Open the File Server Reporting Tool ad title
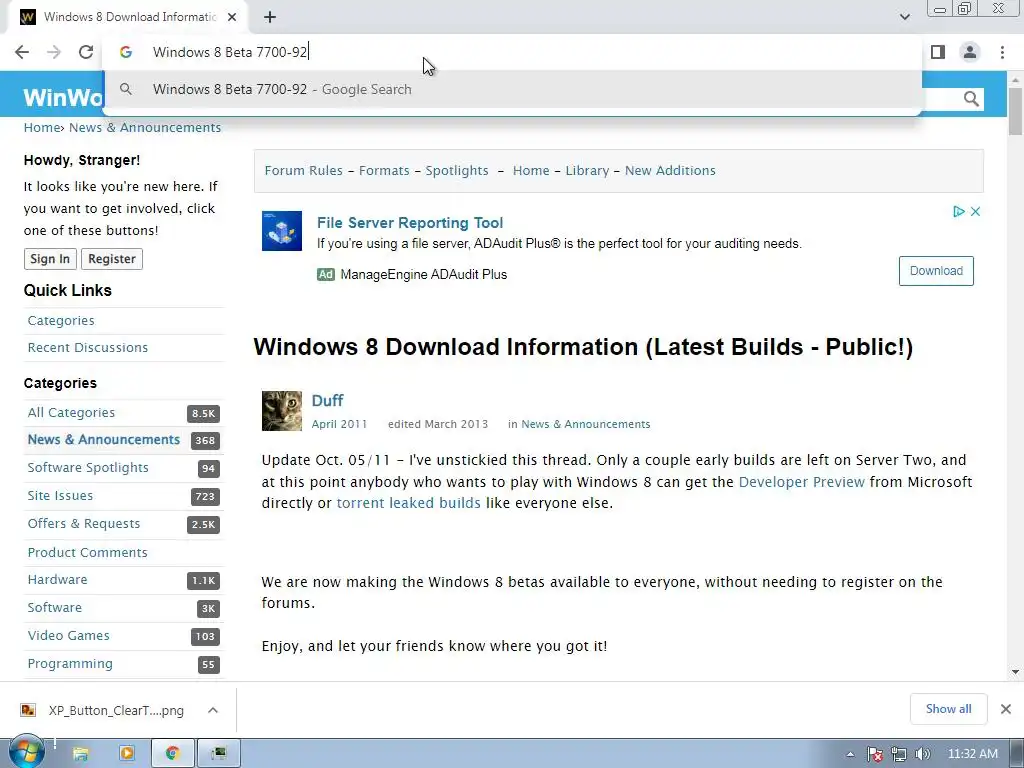The width and height of the screenshot is (1024, 768). click(409, 223)
